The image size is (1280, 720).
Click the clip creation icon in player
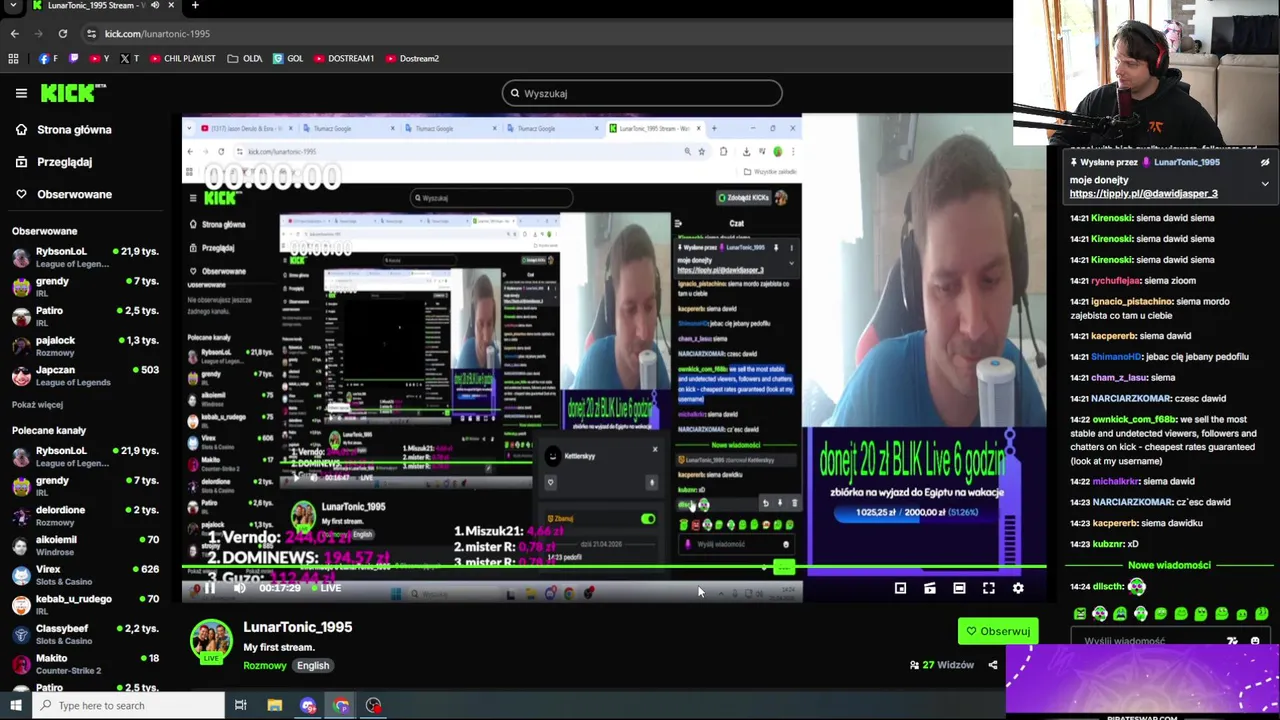[x=930, y=588]
